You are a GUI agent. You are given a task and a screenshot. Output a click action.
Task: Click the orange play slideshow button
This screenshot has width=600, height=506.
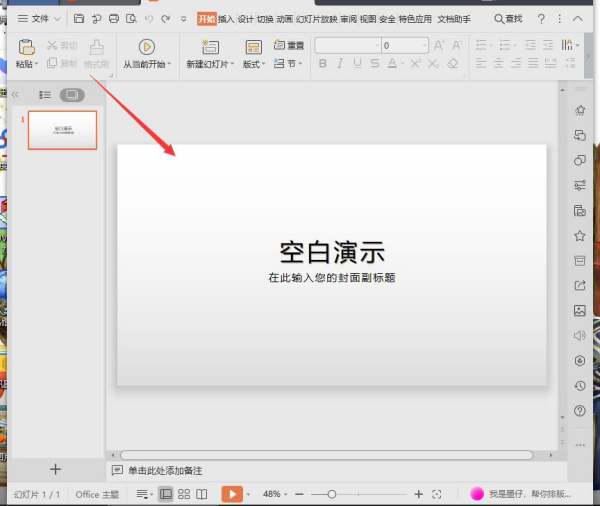[x=232, y=494]
